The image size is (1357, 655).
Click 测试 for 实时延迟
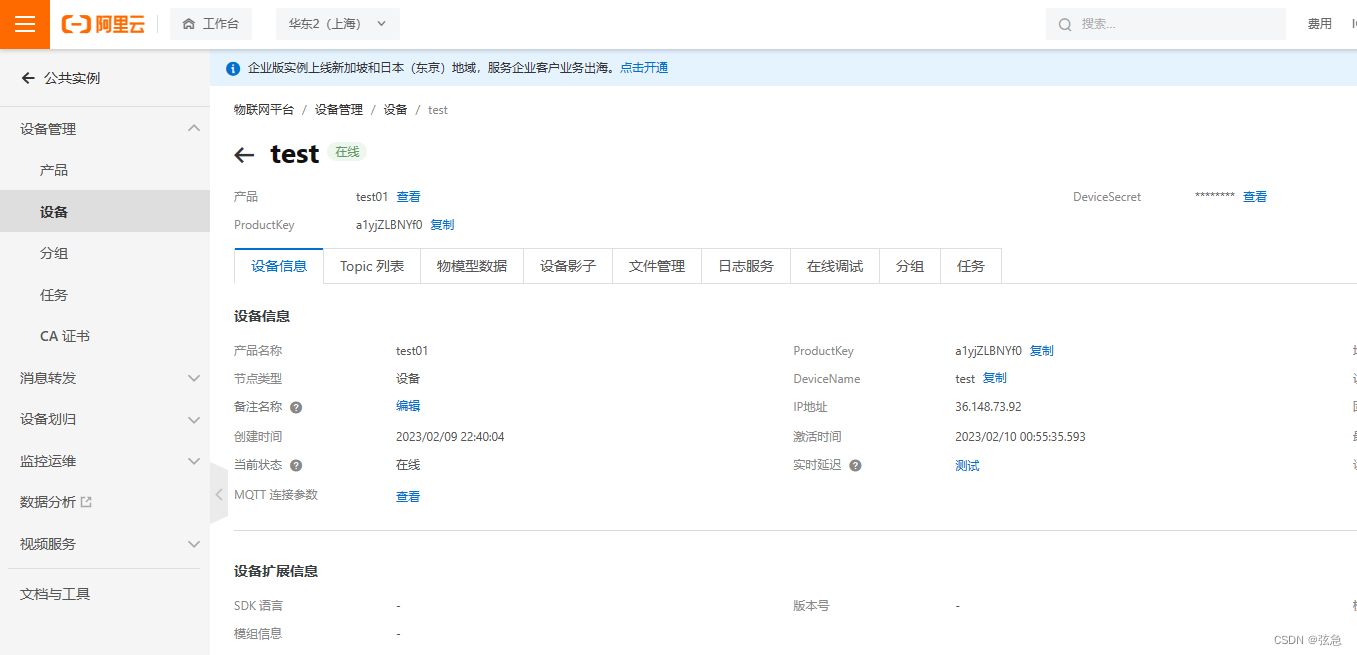click(967, 466)
